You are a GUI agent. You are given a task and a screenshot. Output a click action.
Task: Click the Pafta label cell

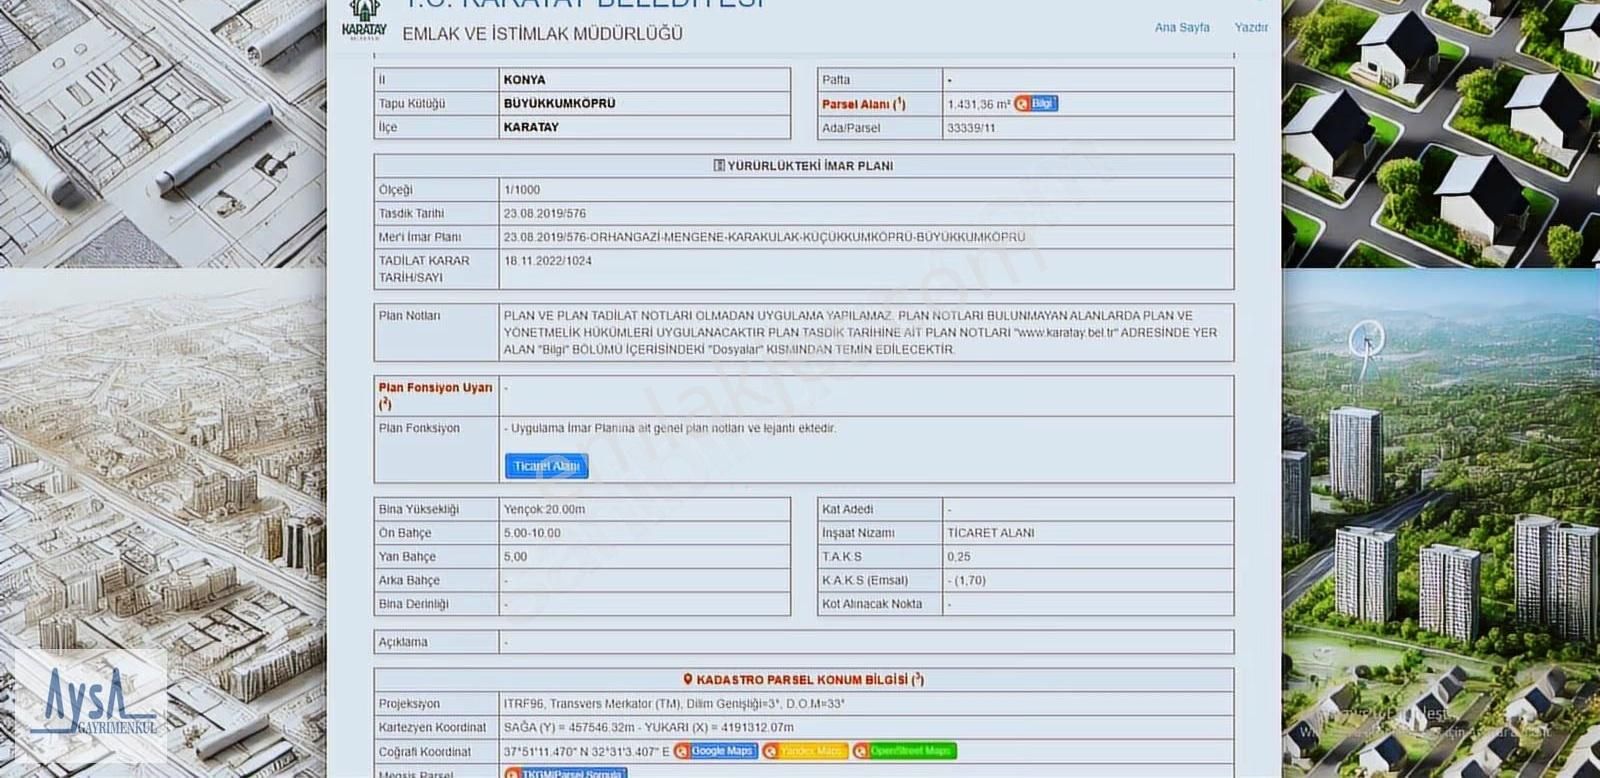pyautogui.click(x=836, y=80)
